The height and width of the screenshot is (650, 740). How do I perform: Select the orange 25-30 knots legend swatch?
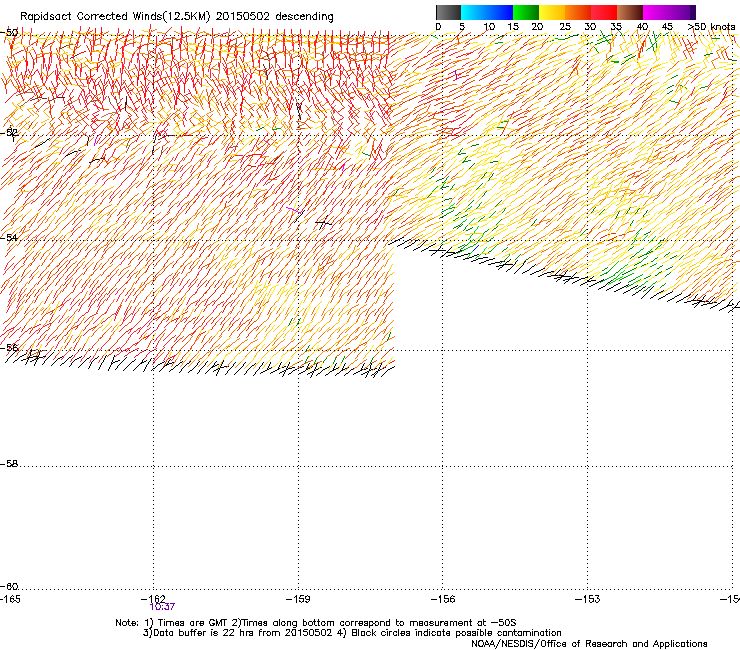[x=578, y=12]
